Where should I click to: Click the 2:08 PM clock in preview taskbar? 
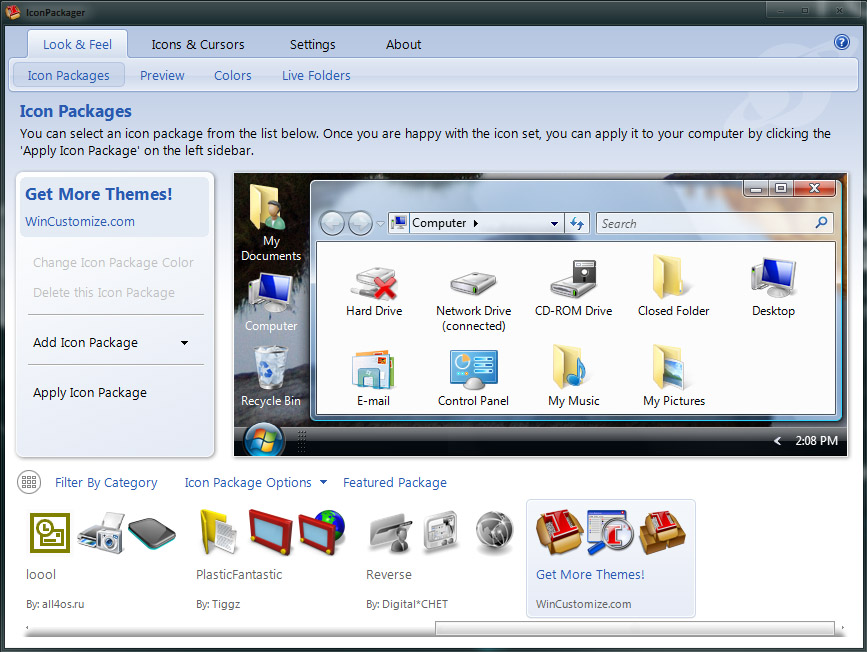click(817, 441)
